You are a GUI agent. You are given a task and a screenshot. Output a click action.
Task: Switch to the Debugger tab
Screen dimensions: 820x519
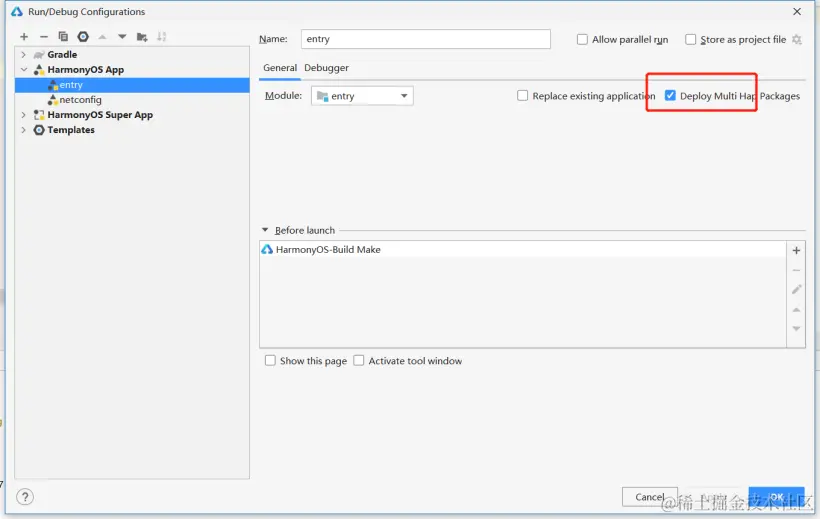pyautogui.click(x=326, y=68)
